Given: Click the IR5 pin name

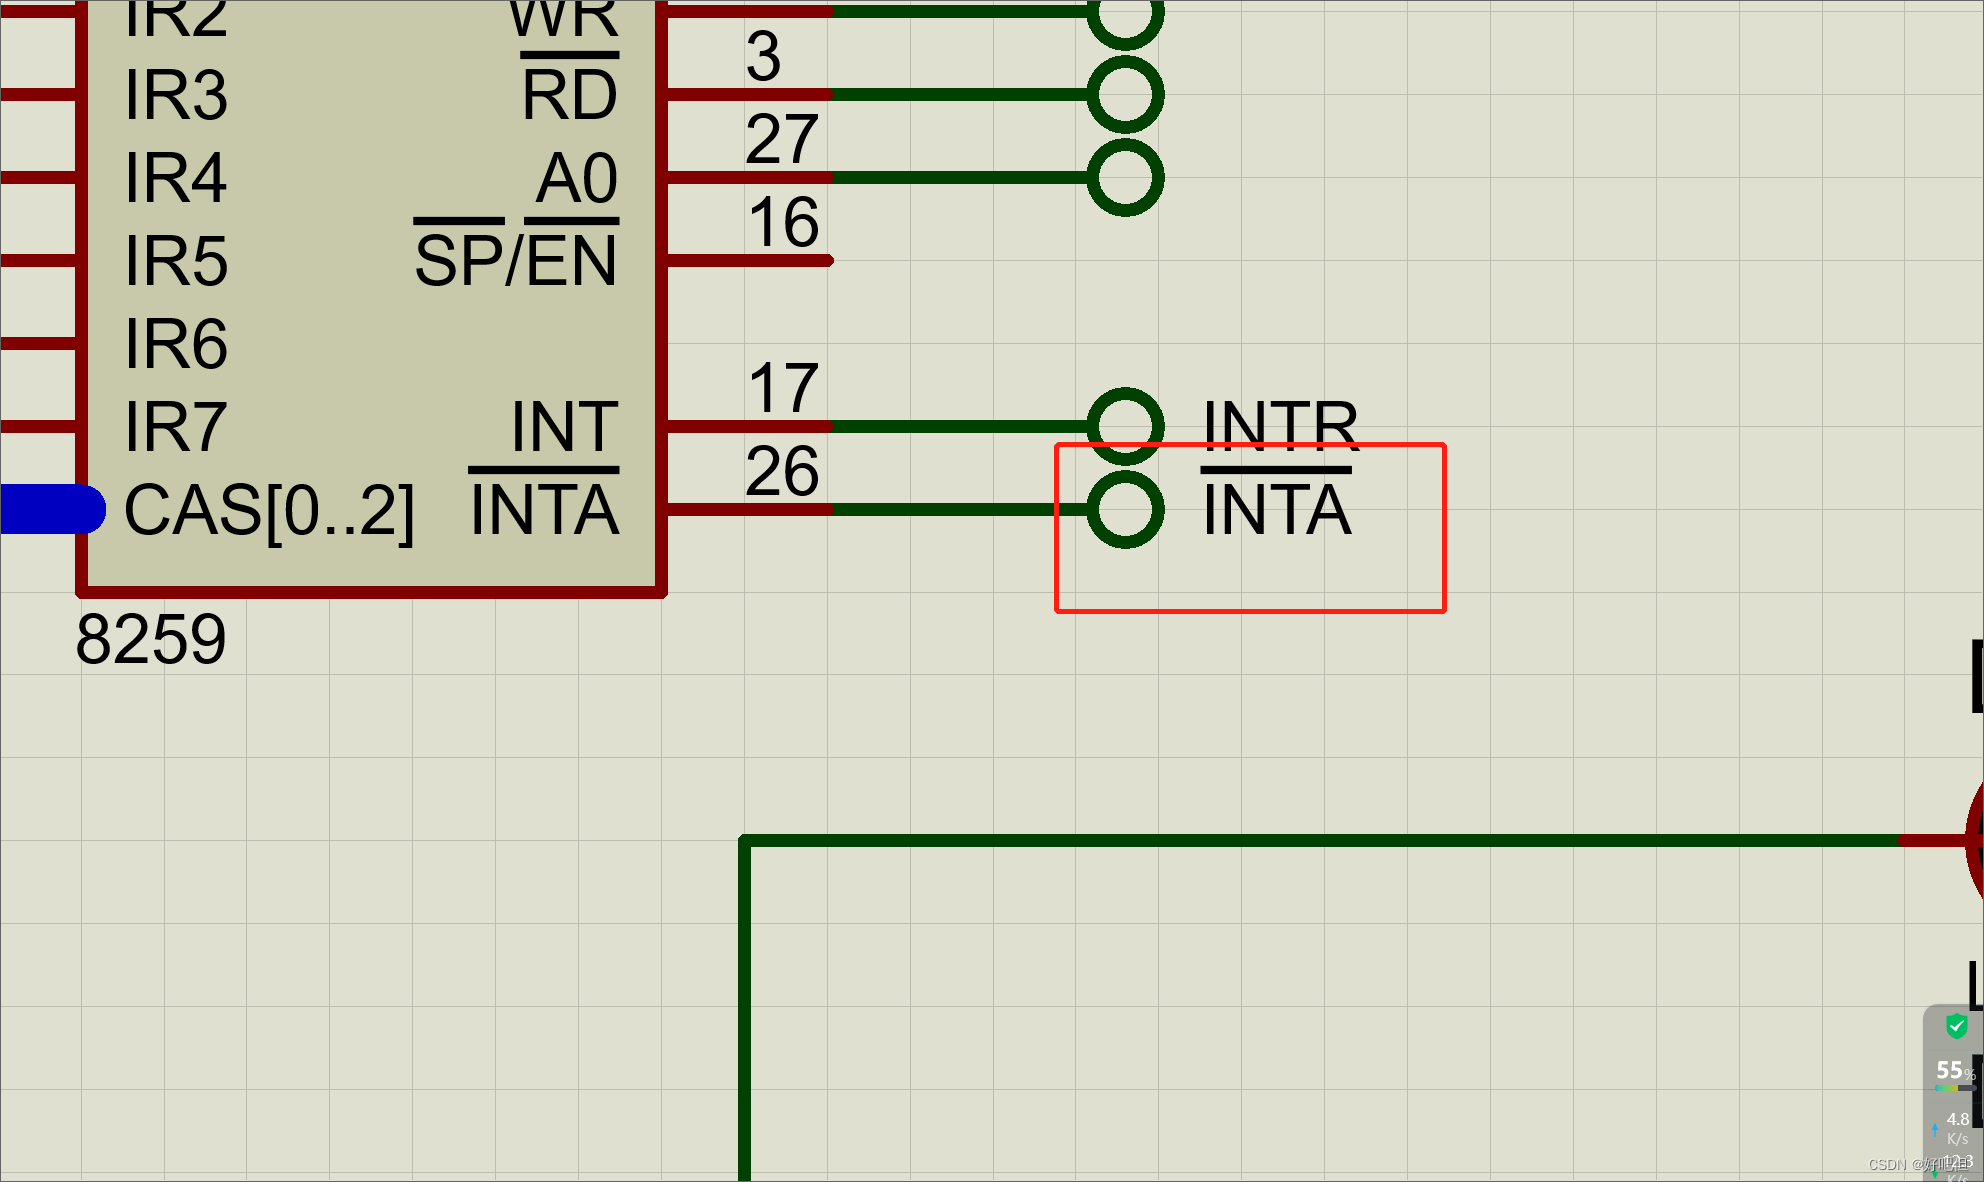Looking at the screenshot, I should coord(176,261).
